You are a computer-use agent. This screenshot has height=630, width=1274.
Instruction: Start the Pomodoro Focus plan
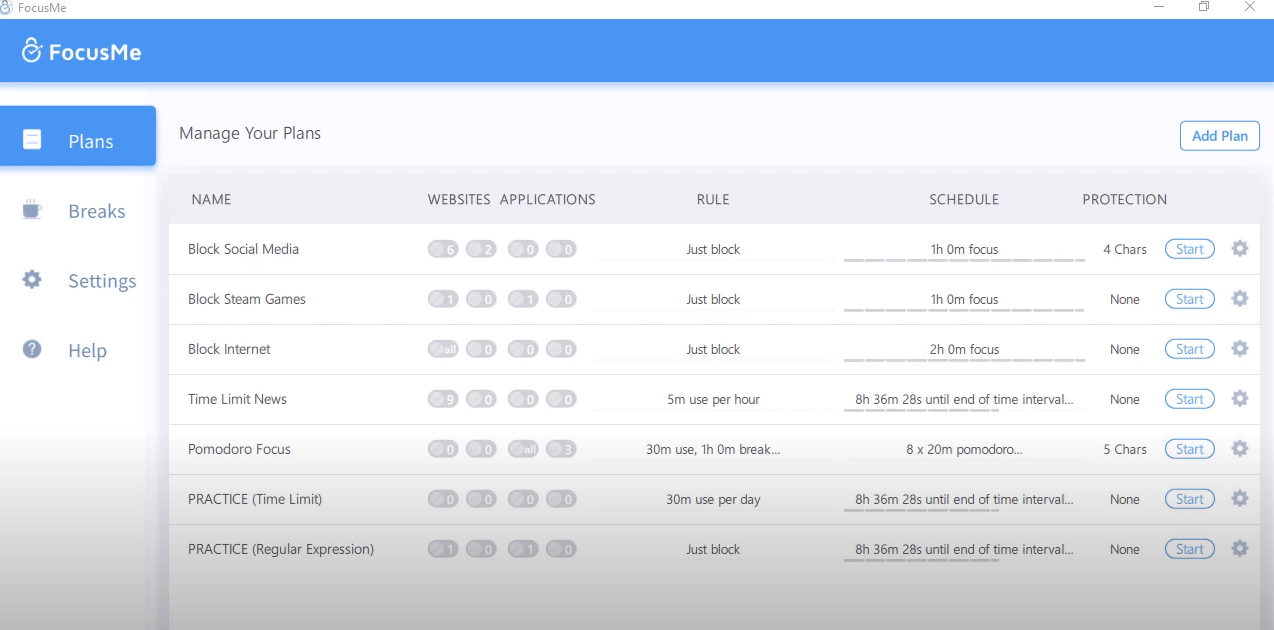point(1190,449)
